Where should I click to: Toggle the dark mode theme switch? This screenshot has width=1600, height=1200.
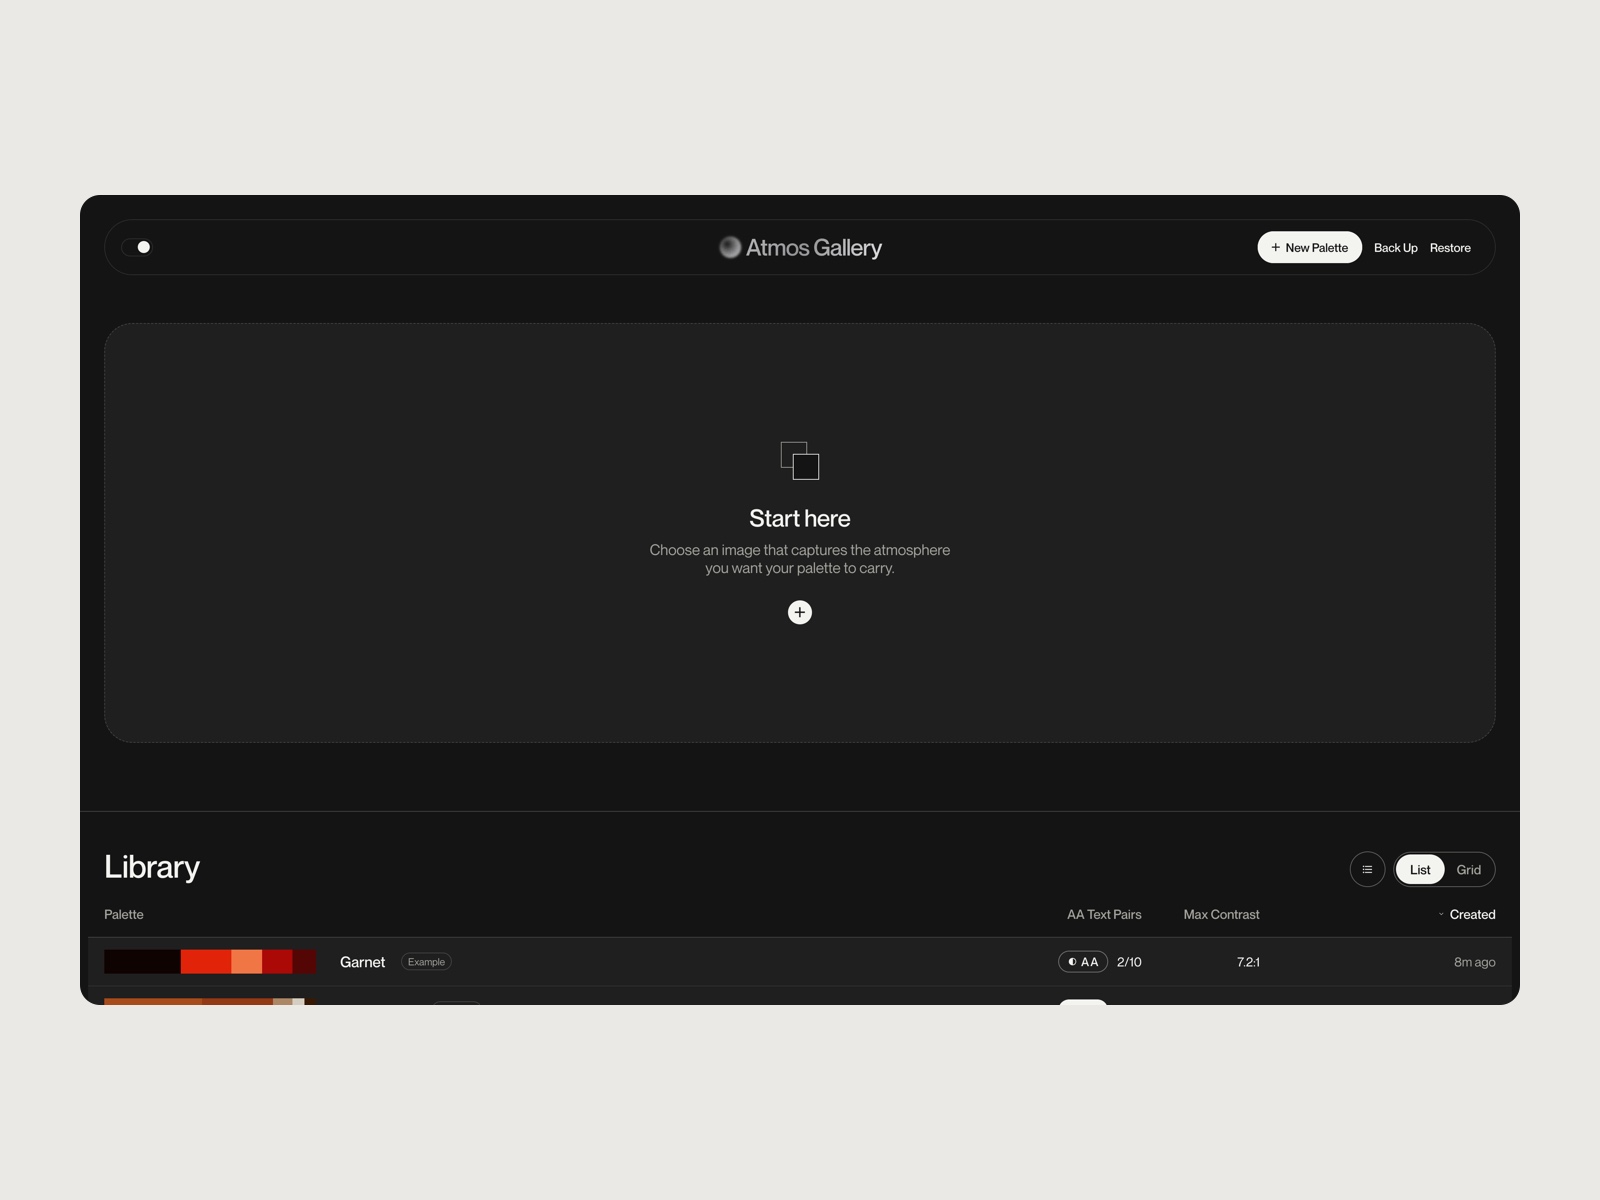click(x=137, y=247)
